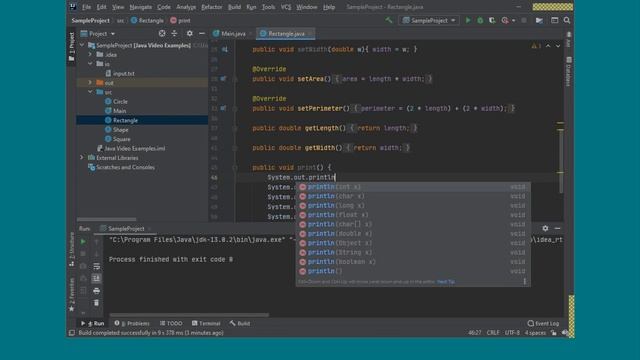Open the Problems tool window tab
This screenshot has width=640, height=360.
pos(132,323)
